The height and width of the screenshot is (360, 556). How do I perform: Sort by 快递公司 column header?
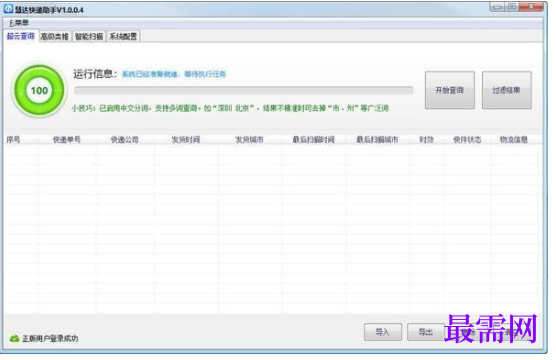[x=125, y=139]
